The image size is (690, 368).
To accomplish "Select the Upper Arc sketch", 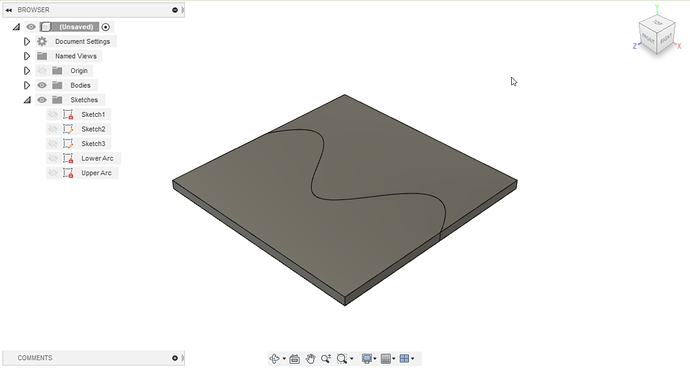I will (96, 173).
